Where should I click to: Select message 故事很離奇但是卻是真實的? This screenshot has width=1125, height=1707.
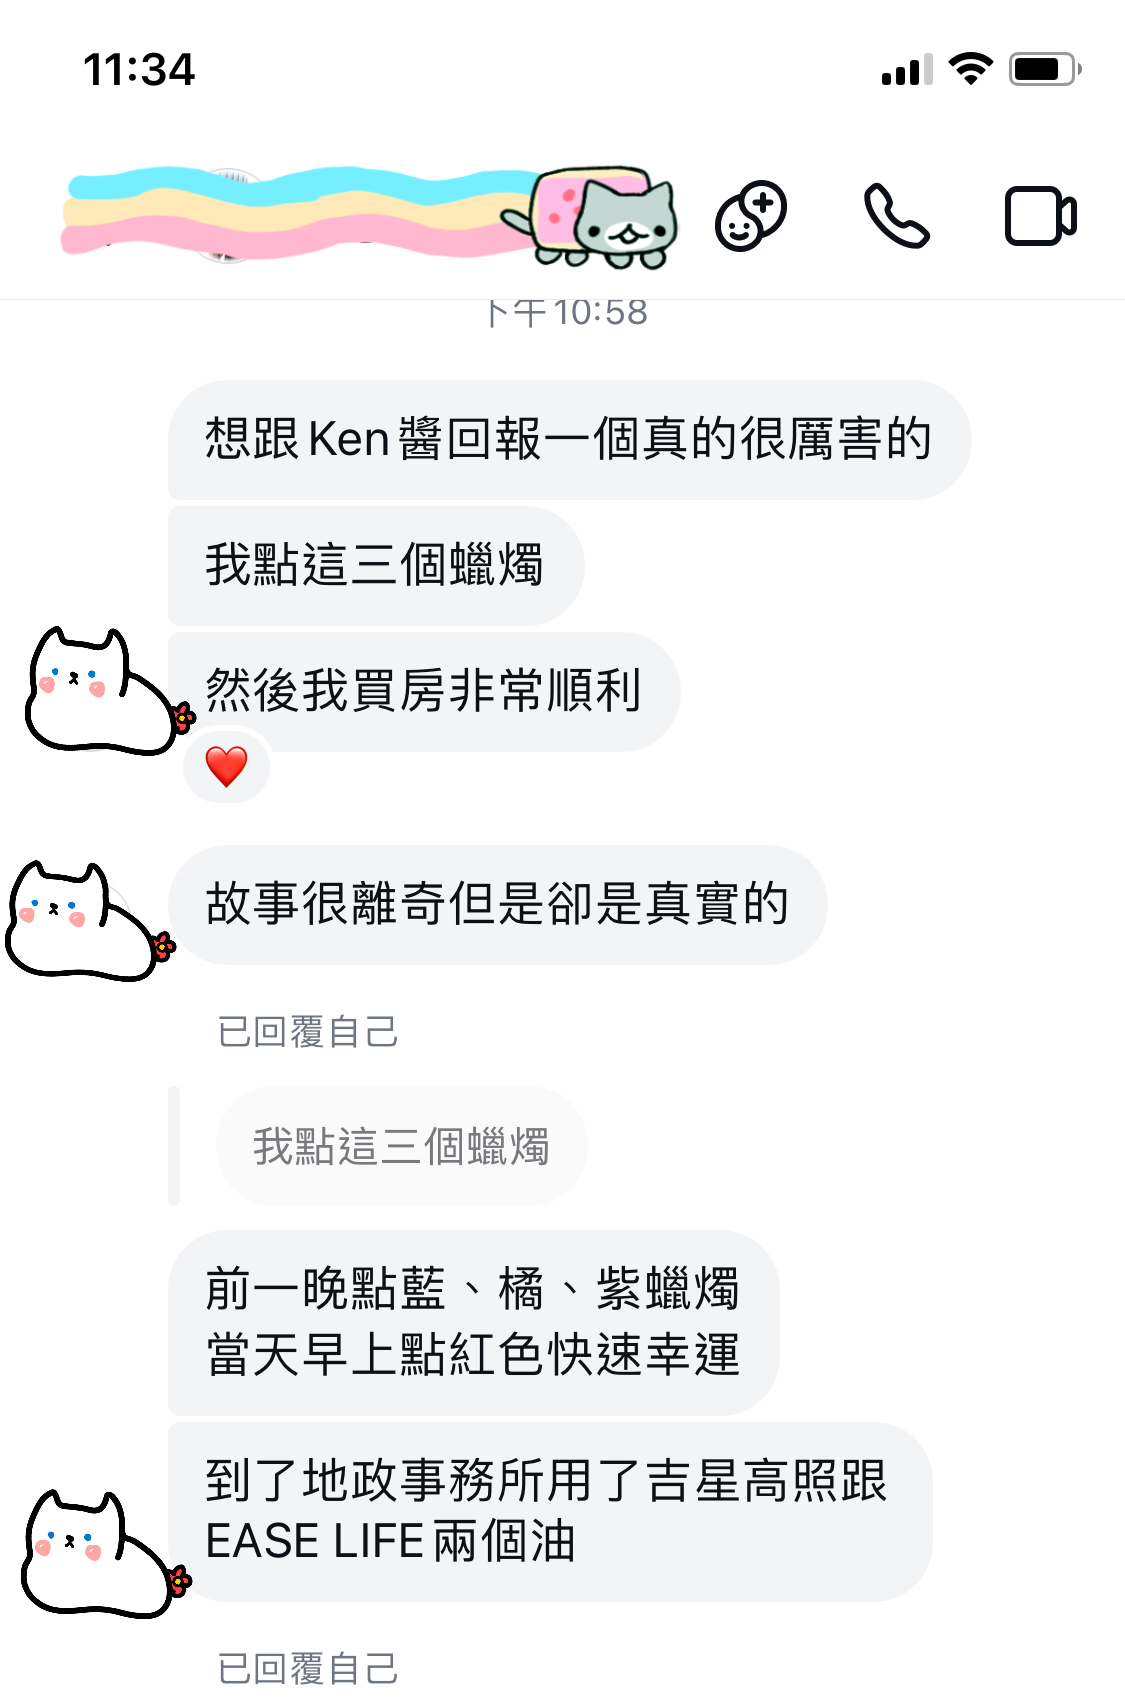[497, 905]
